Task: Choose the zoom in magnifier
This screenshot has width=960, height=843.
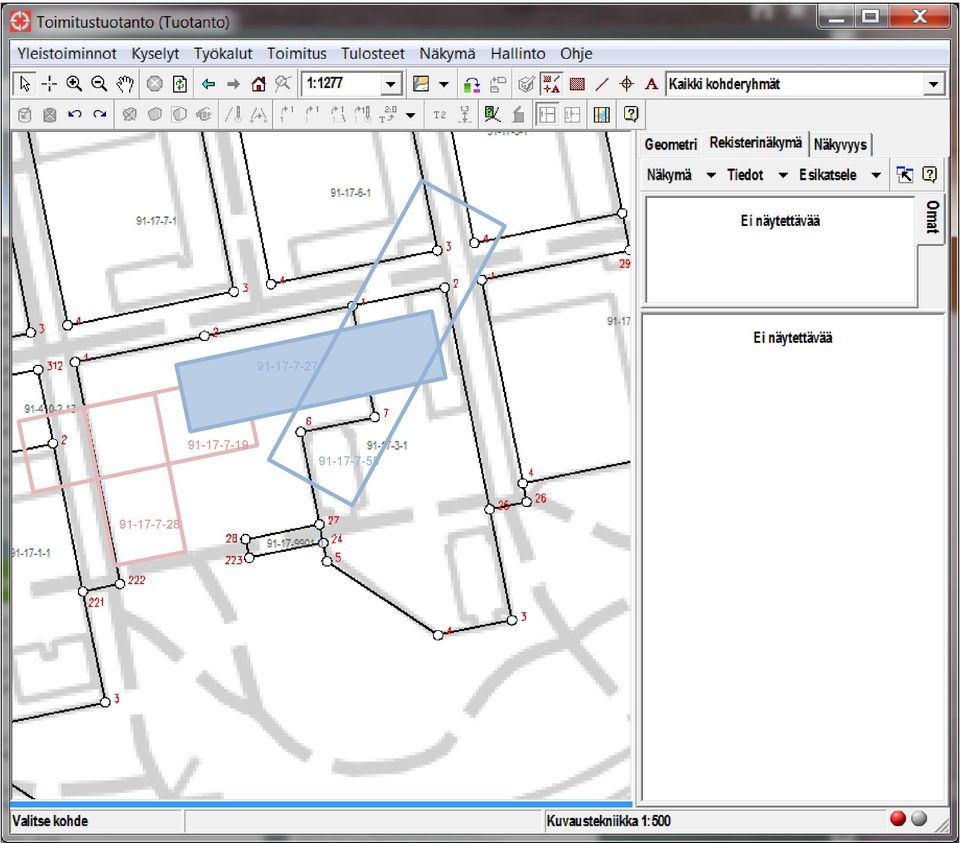Action: tap(74, 83)
